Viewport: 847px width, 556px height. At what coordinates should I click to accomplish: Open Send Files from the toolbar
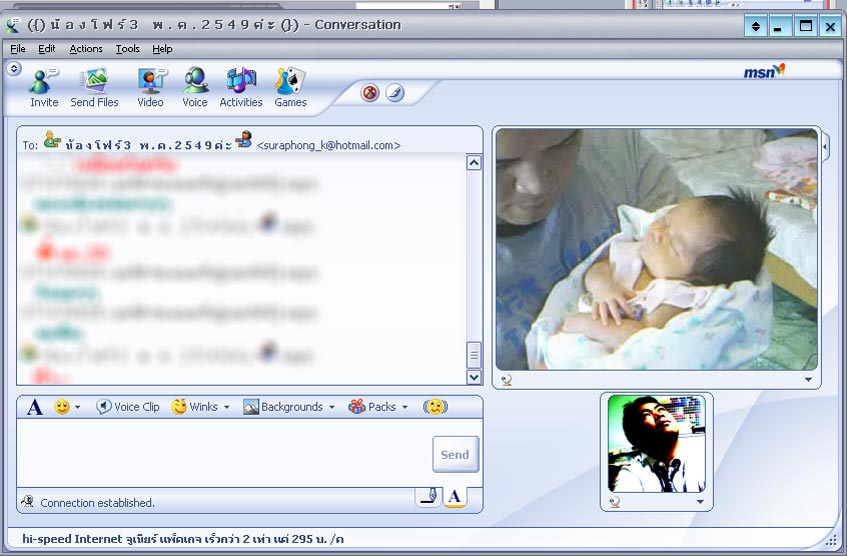94,84
